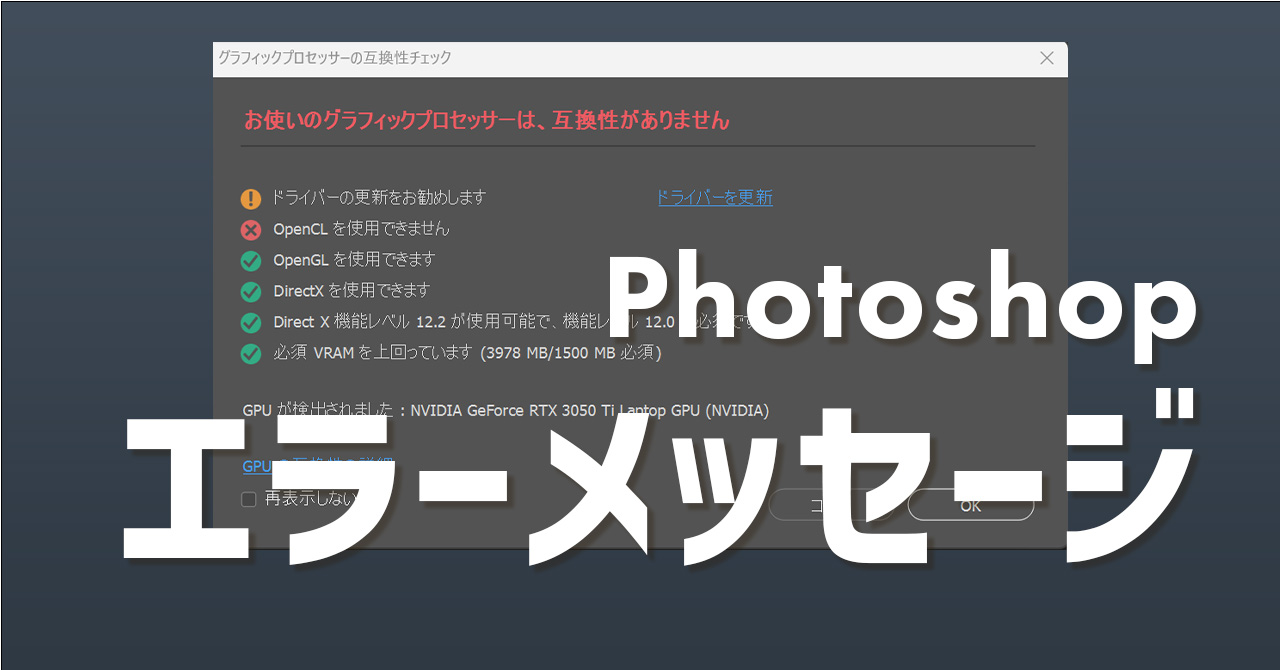
Task: Select the red heading お使いのグラフィックプロセッサーは、互換性がありません
Action: tap(487, 121)
